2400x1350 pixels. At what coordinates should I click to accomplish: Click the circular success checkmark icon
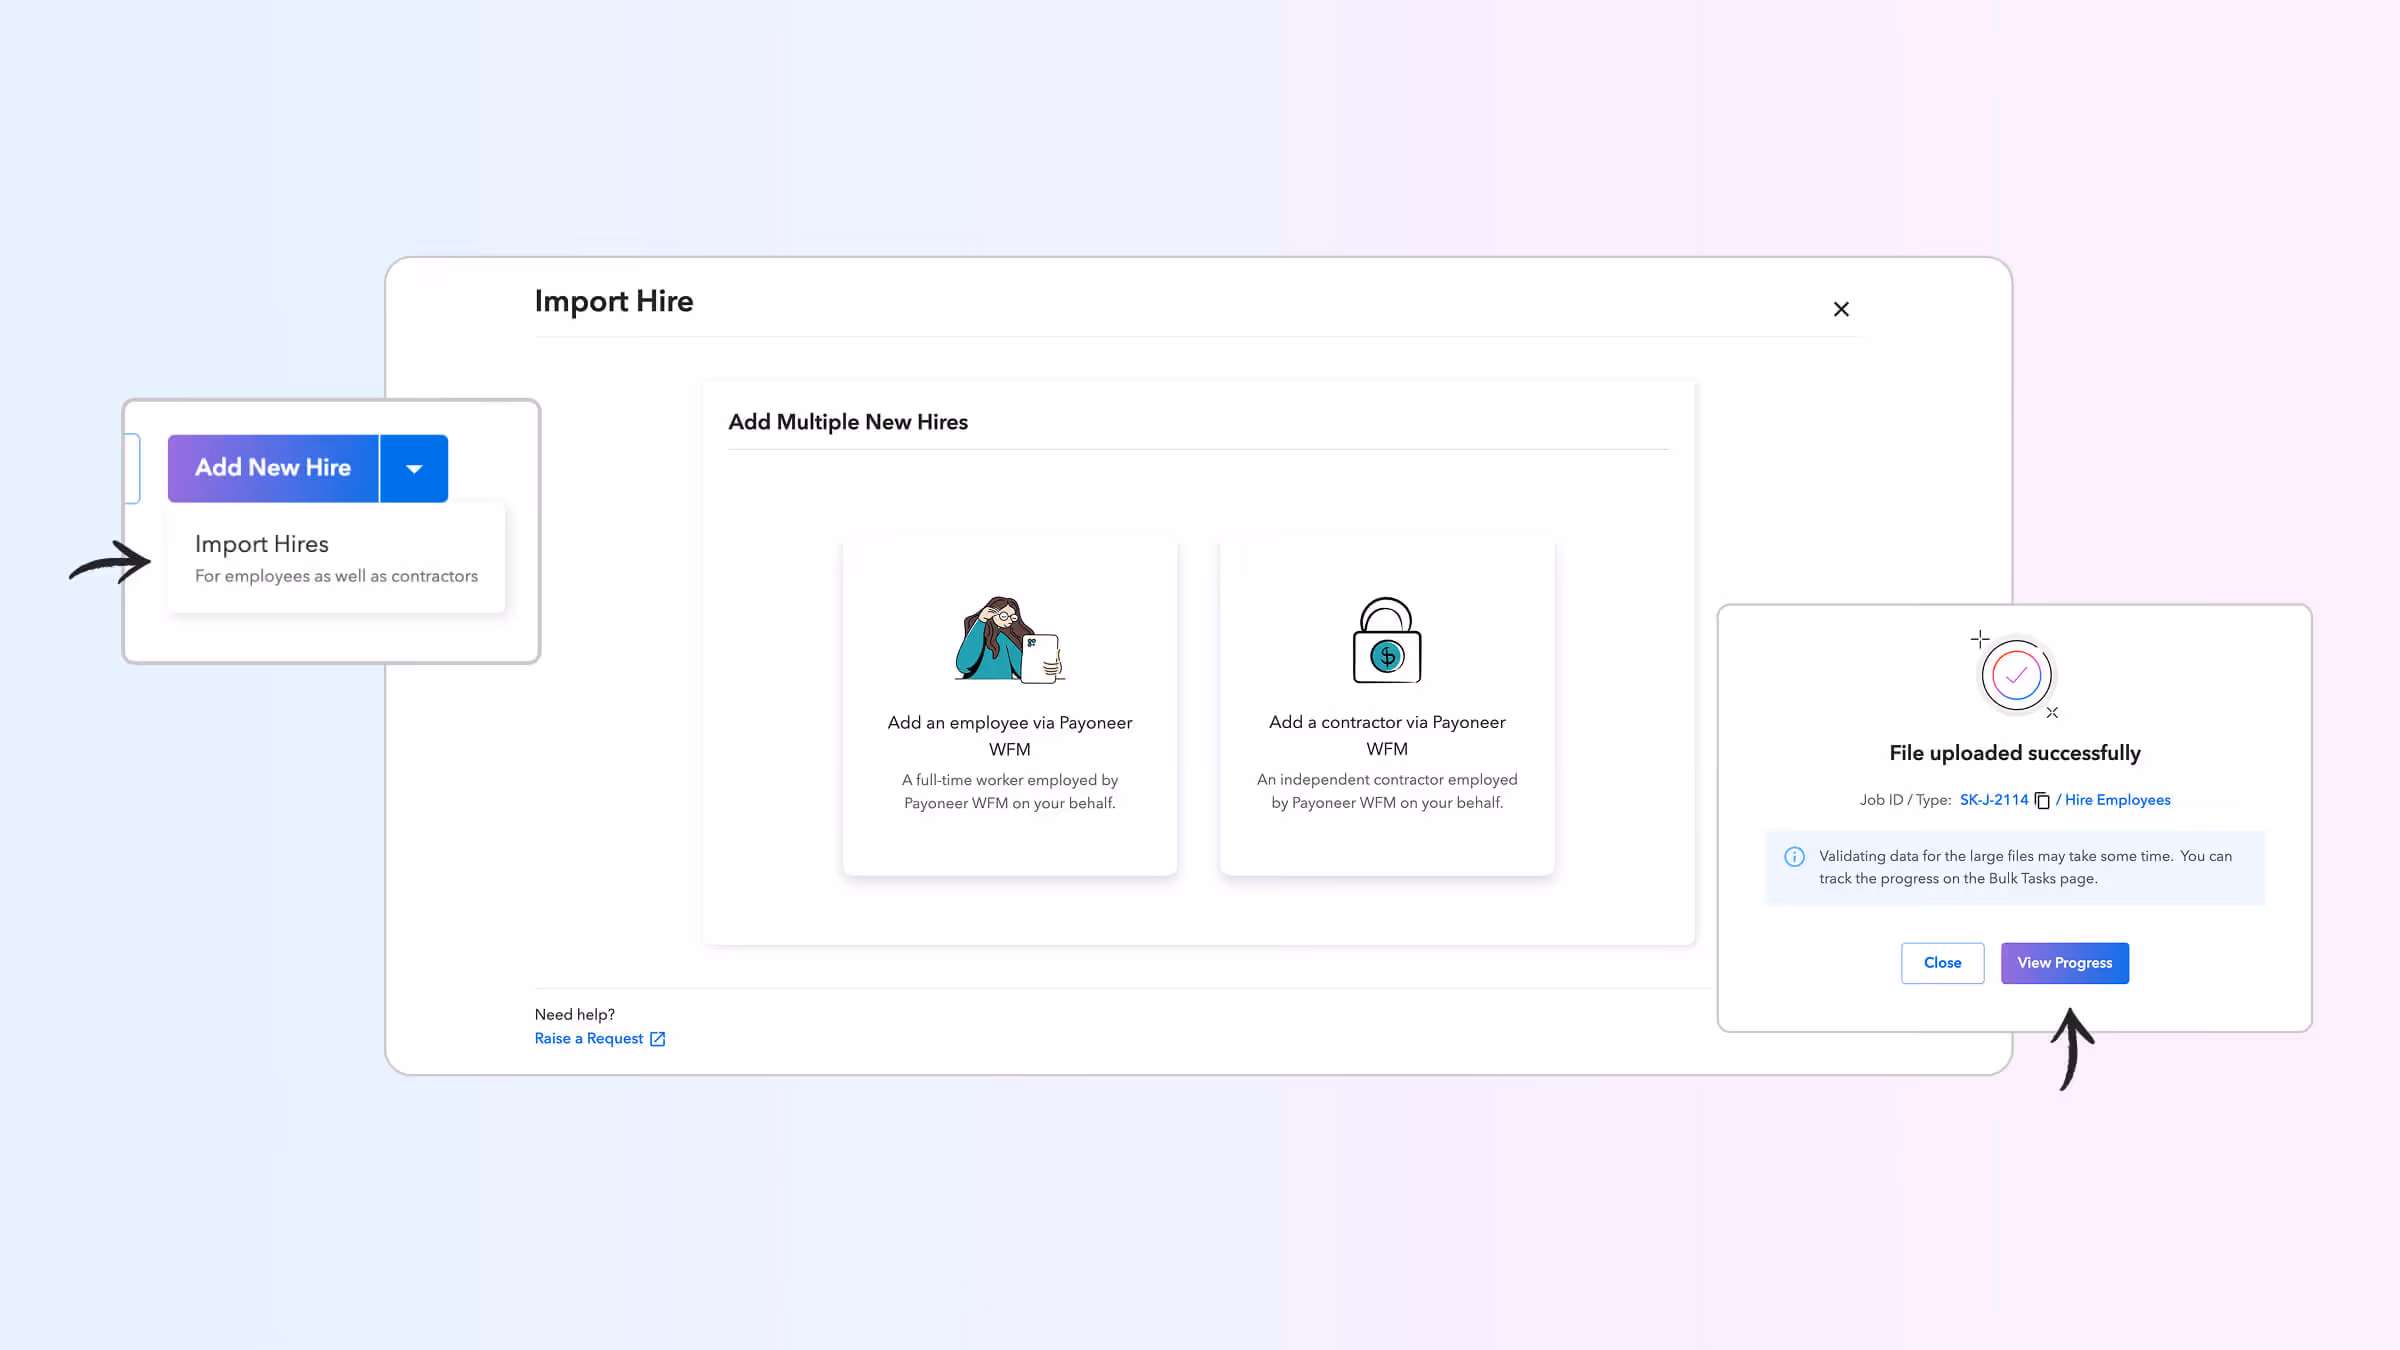[2015, 675]
